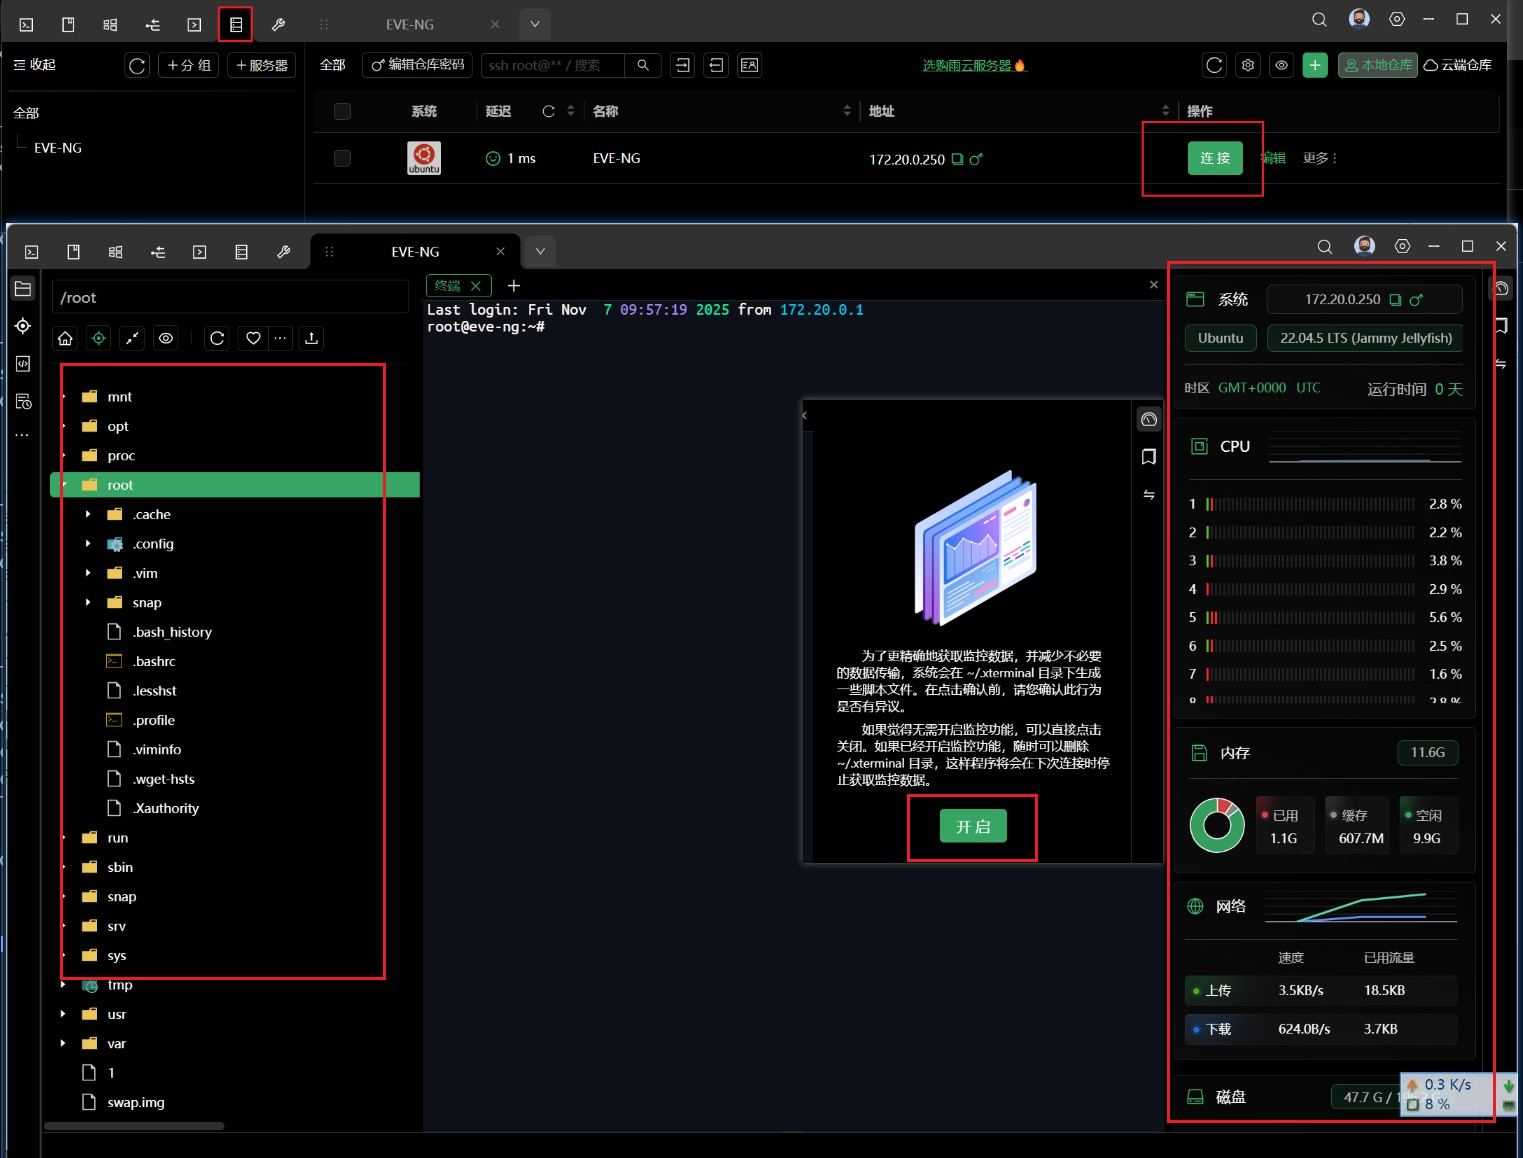This screenshot has height=1158, width=1523.
Task: Click the heart favorite icon in the file toolbar
Action: pos(253,338)
